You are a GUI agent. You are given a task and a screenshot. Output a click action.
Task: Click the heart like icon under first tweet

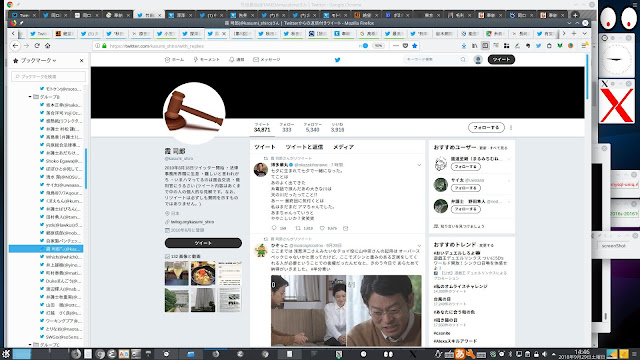tap(322, 228)
